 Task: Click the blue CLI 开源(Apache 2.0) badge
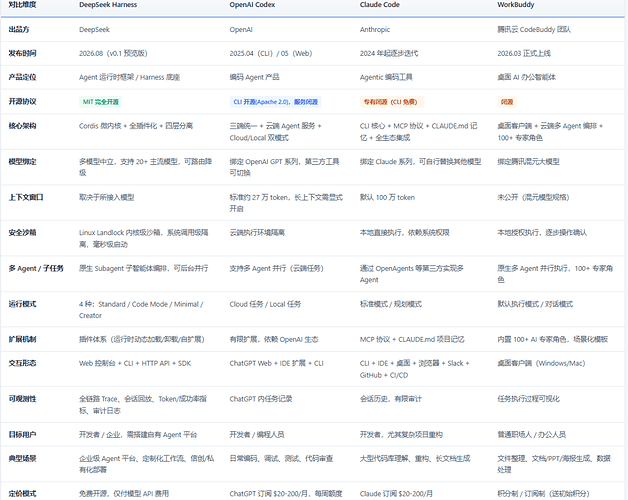[276, 102]
